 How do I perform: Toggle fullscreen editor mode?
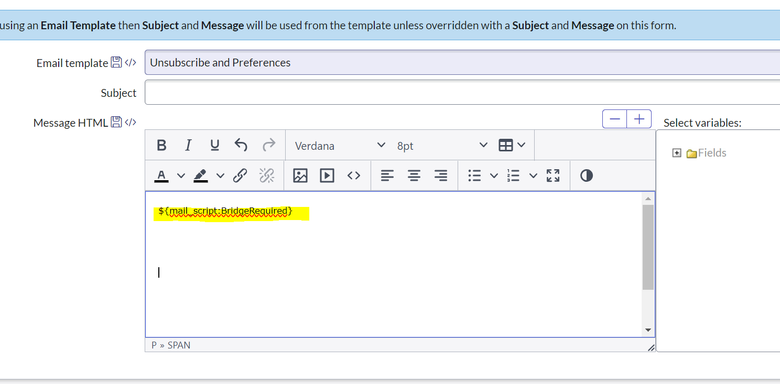[553, 176]
